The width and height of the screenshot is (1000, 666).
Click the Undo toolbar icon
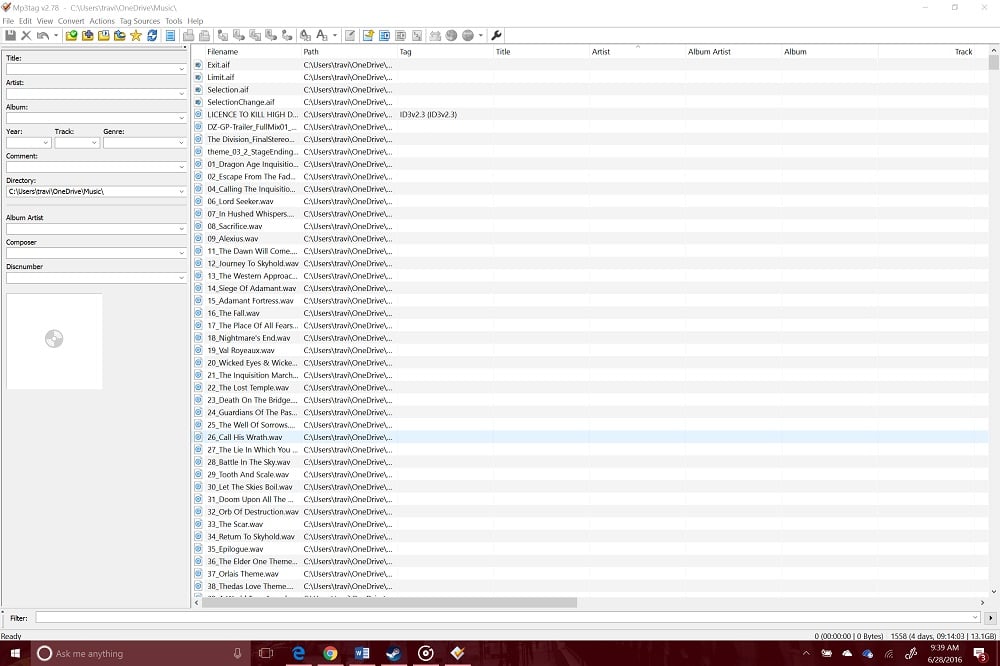coord(42,35)
